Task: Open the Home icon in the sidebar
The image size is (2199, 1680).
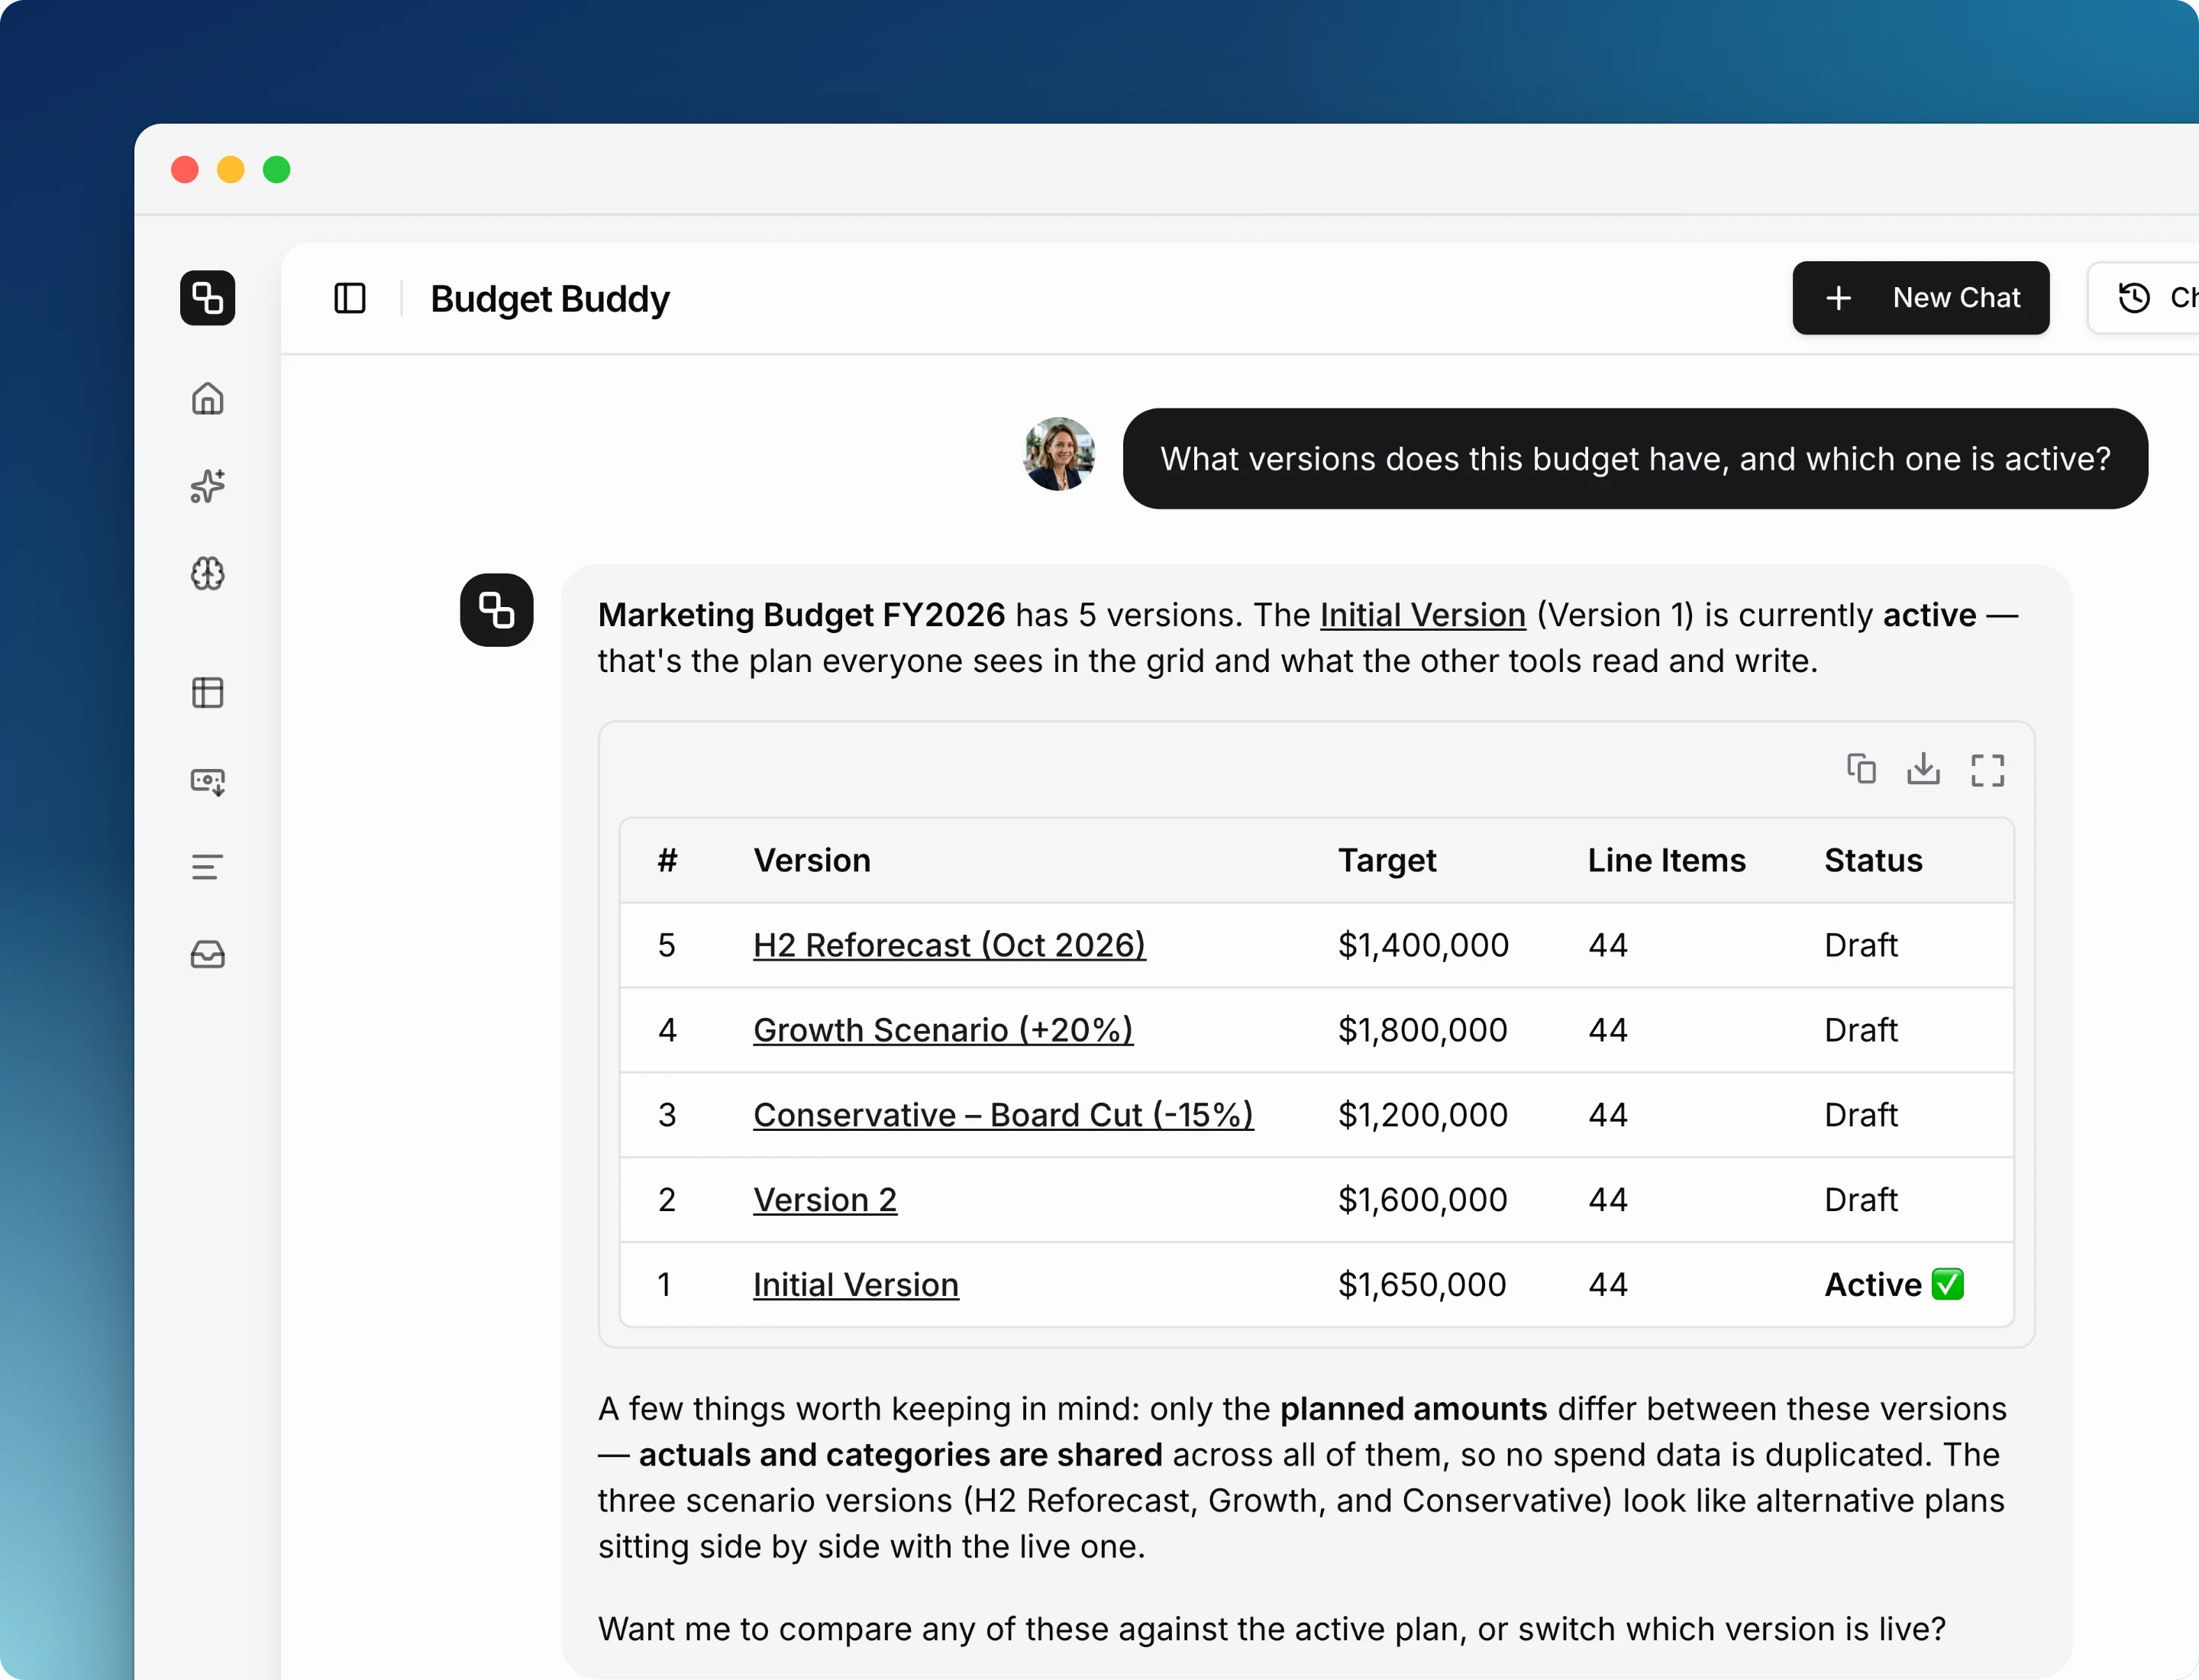Action: click(207, 398)
